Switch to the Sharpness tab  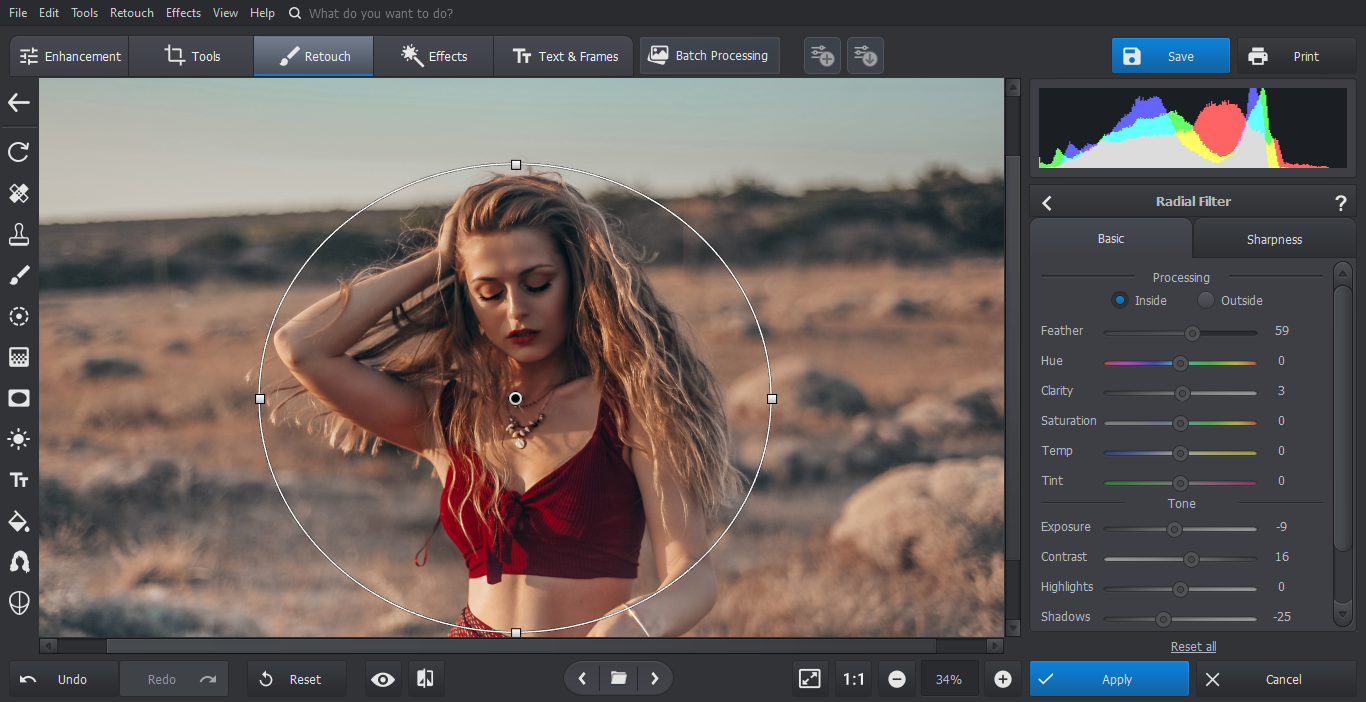pyautogui.click(x=1273, y=239)
